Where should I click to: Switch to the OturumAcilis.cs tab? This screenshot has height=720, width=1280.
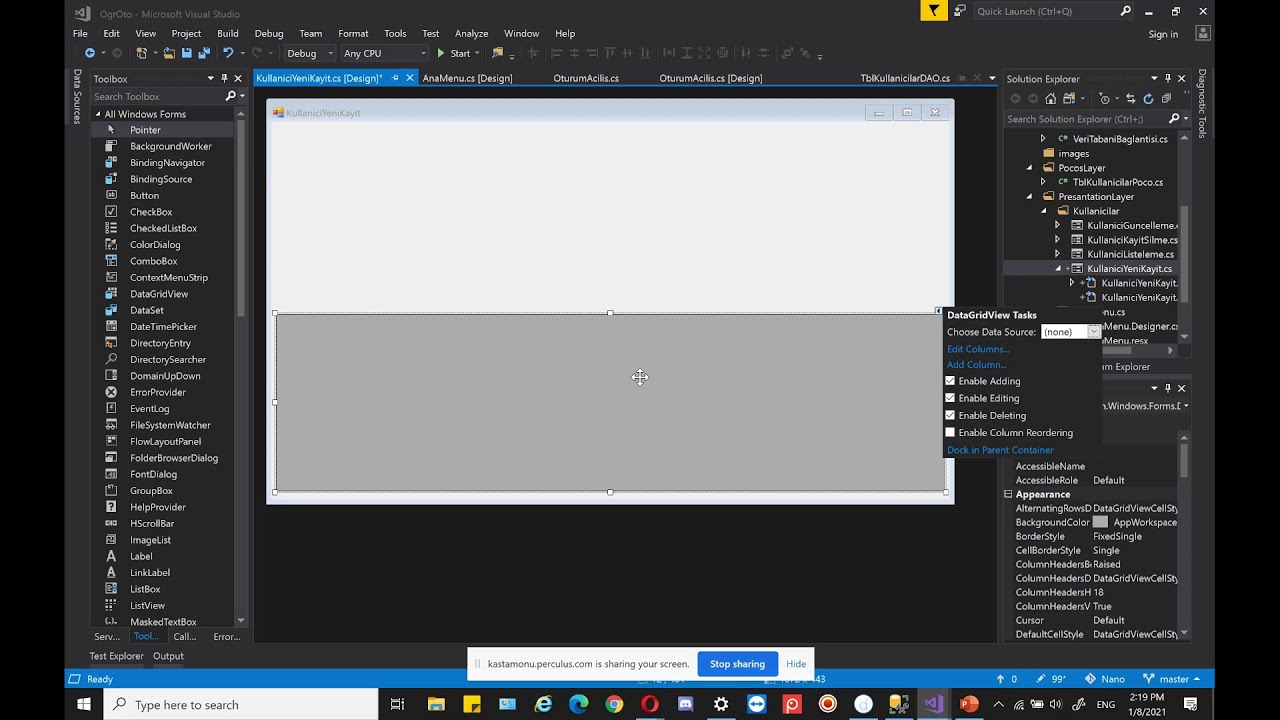[586, 78]
